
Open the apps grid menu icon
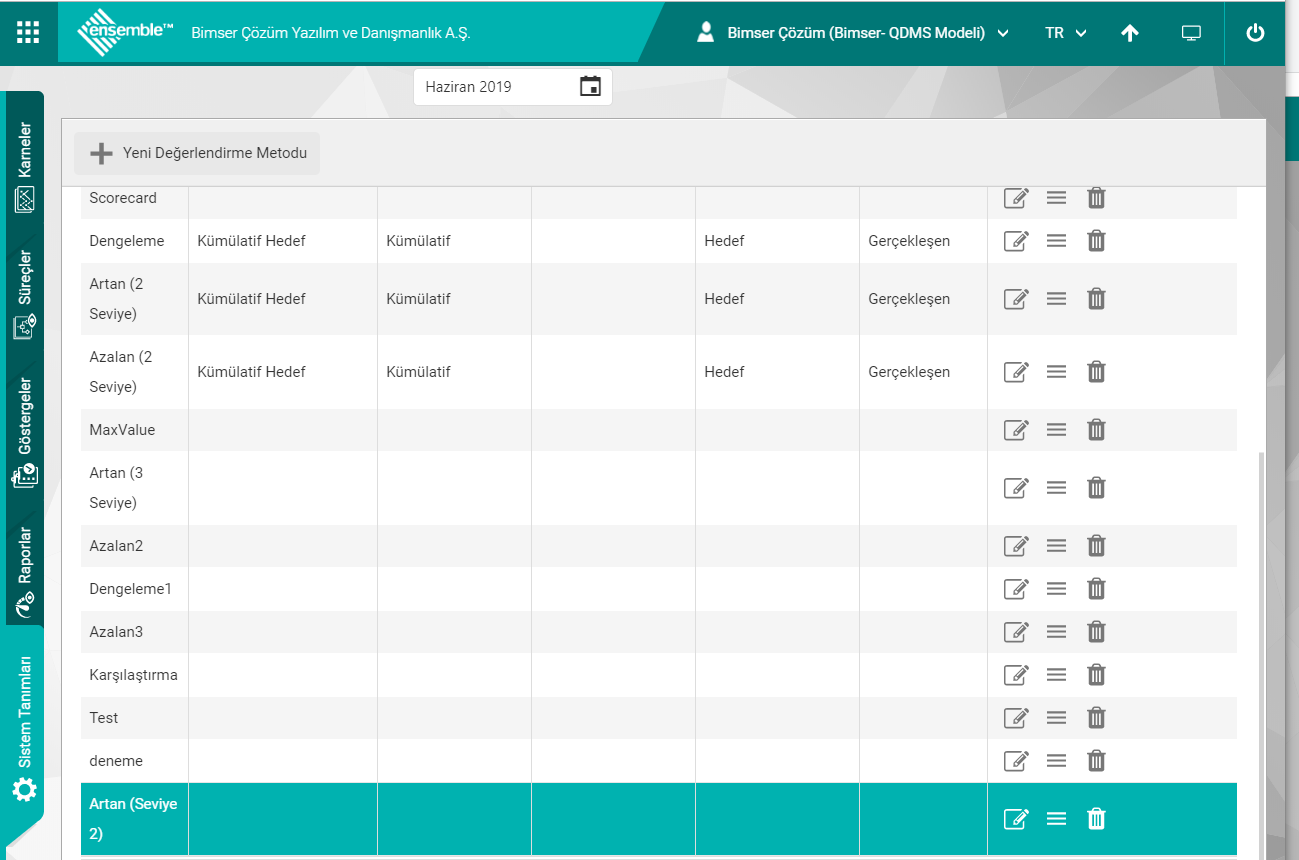tap(28, 32)
